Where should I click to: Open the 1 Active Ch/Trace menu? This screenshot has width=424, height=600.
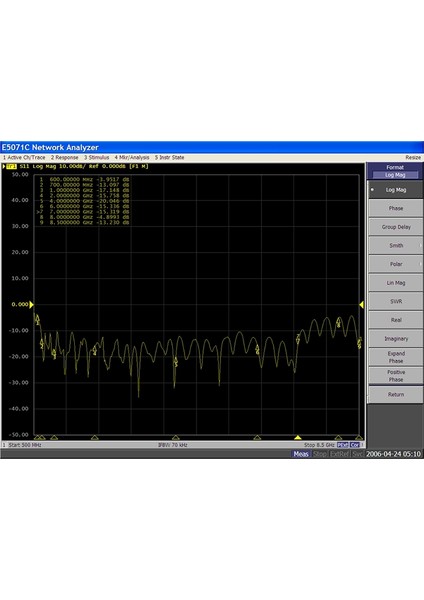coord(24,158)
